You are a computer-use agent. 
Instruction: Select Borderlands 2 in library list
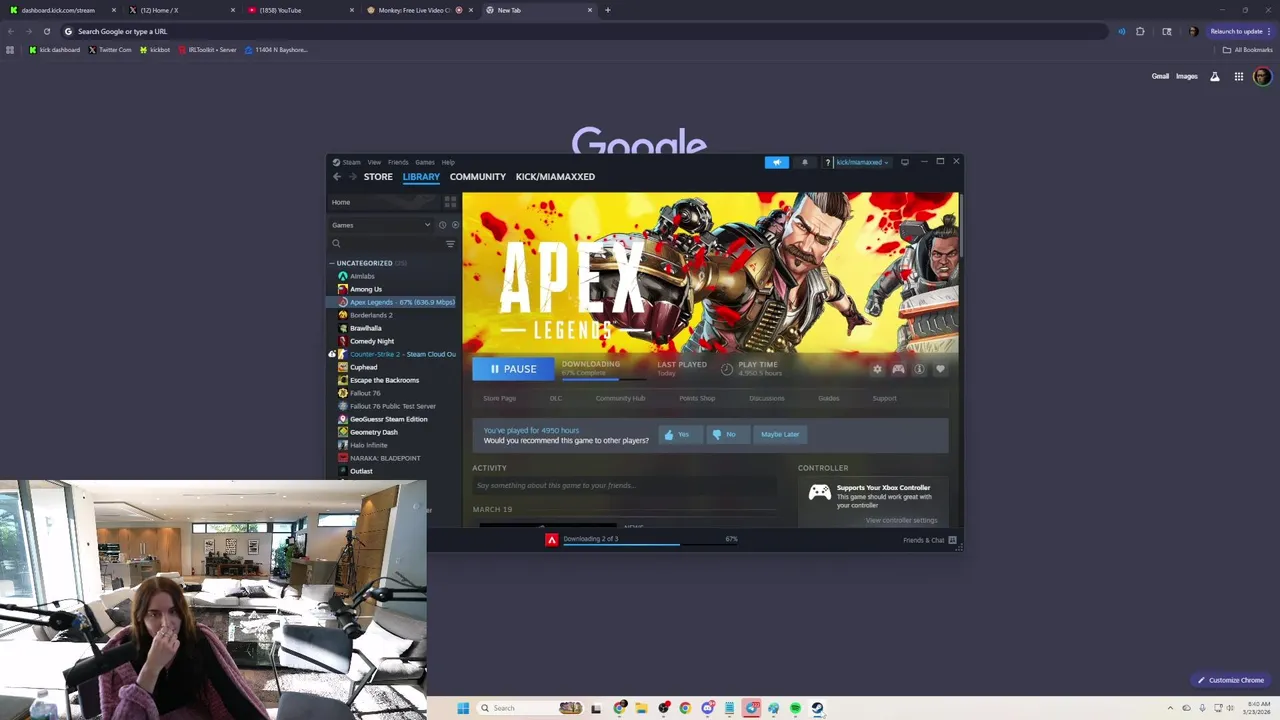371,315
